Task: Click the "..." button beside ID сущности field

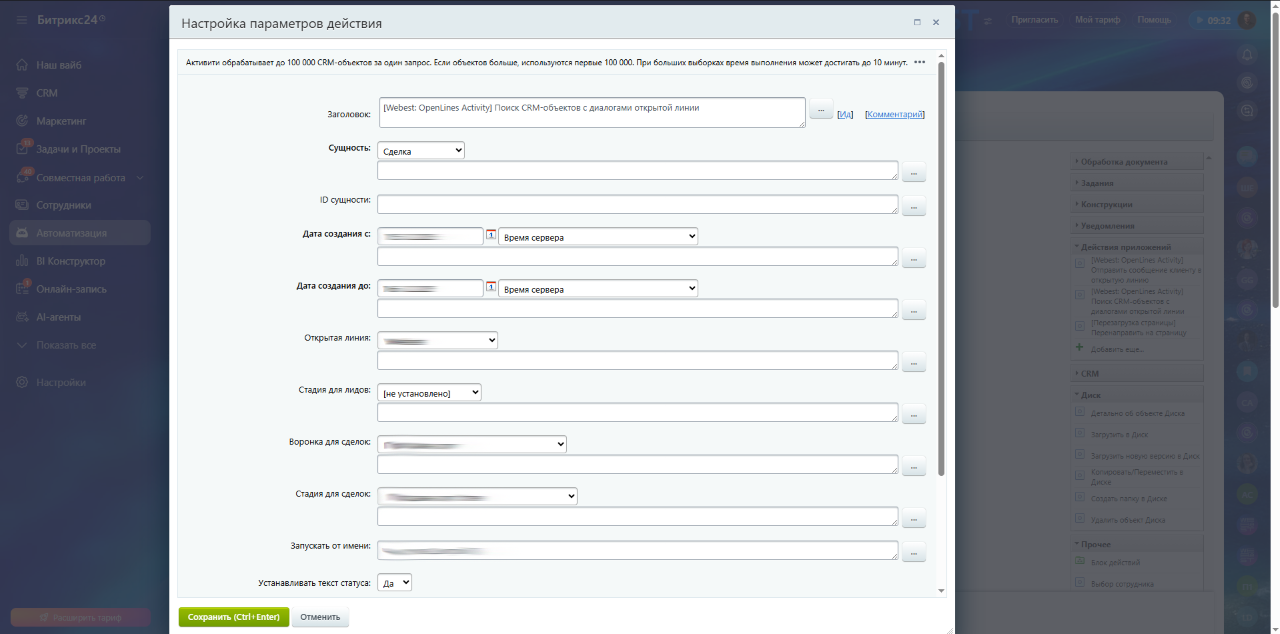Action: (x=914, y=208)
